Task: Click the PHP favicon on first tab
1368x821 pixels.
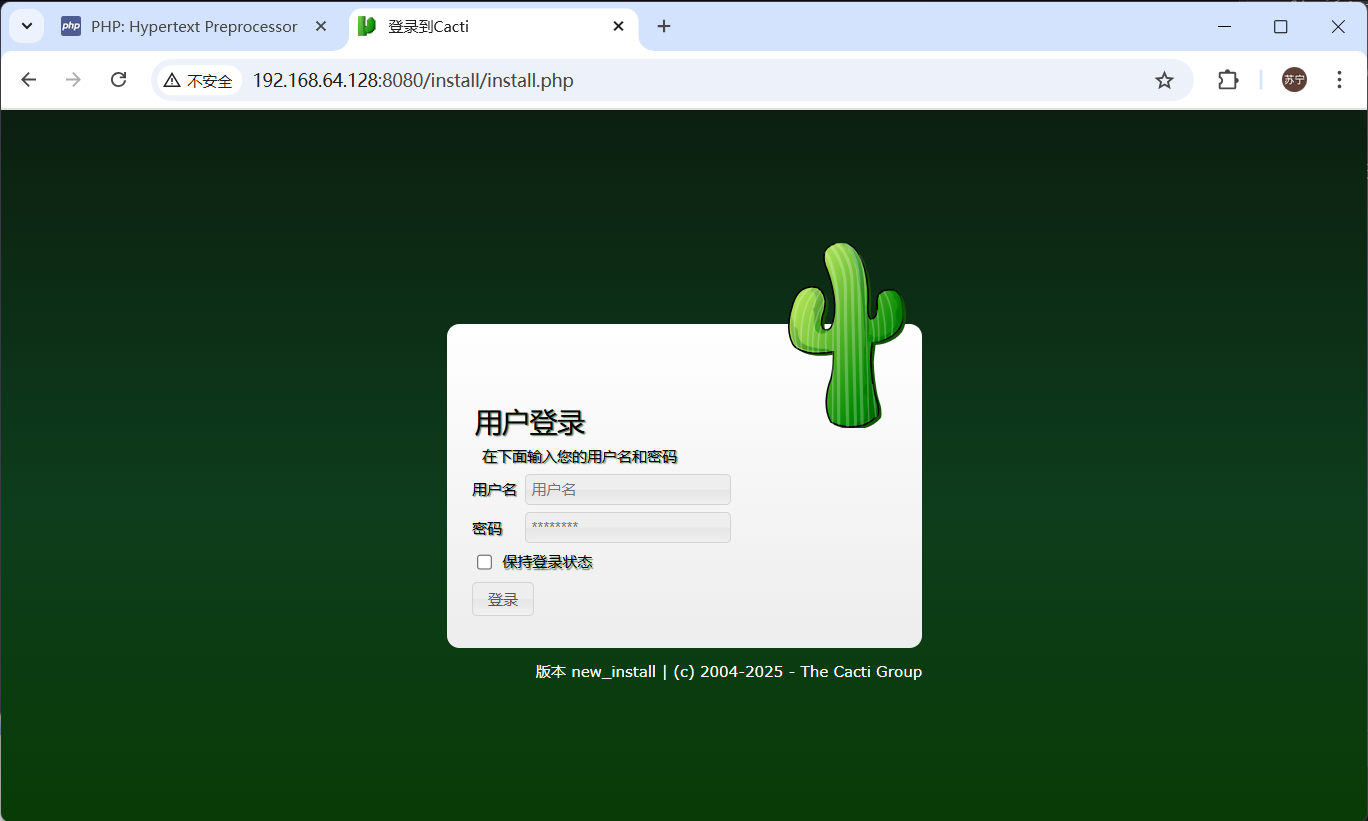Action: pos(71,27)
